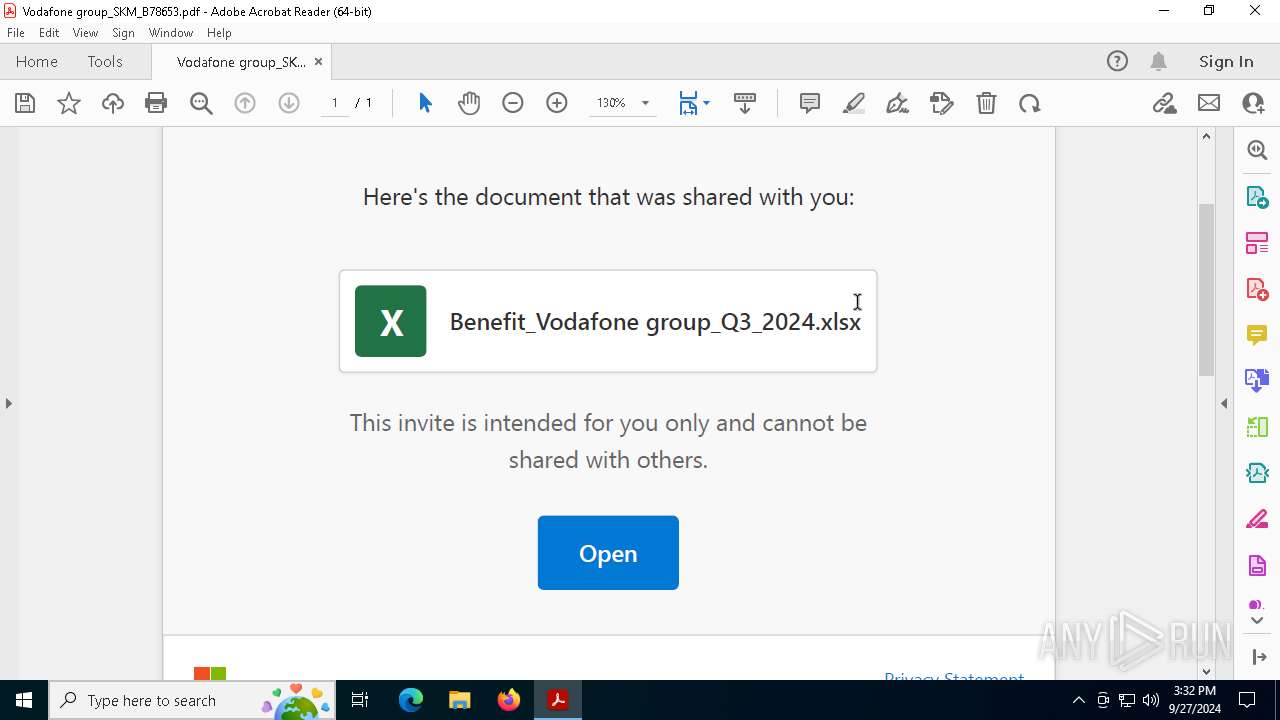Open Firefox from the taskbar
The height and width of the screenshot is (720, 1280).
[509, 700]
